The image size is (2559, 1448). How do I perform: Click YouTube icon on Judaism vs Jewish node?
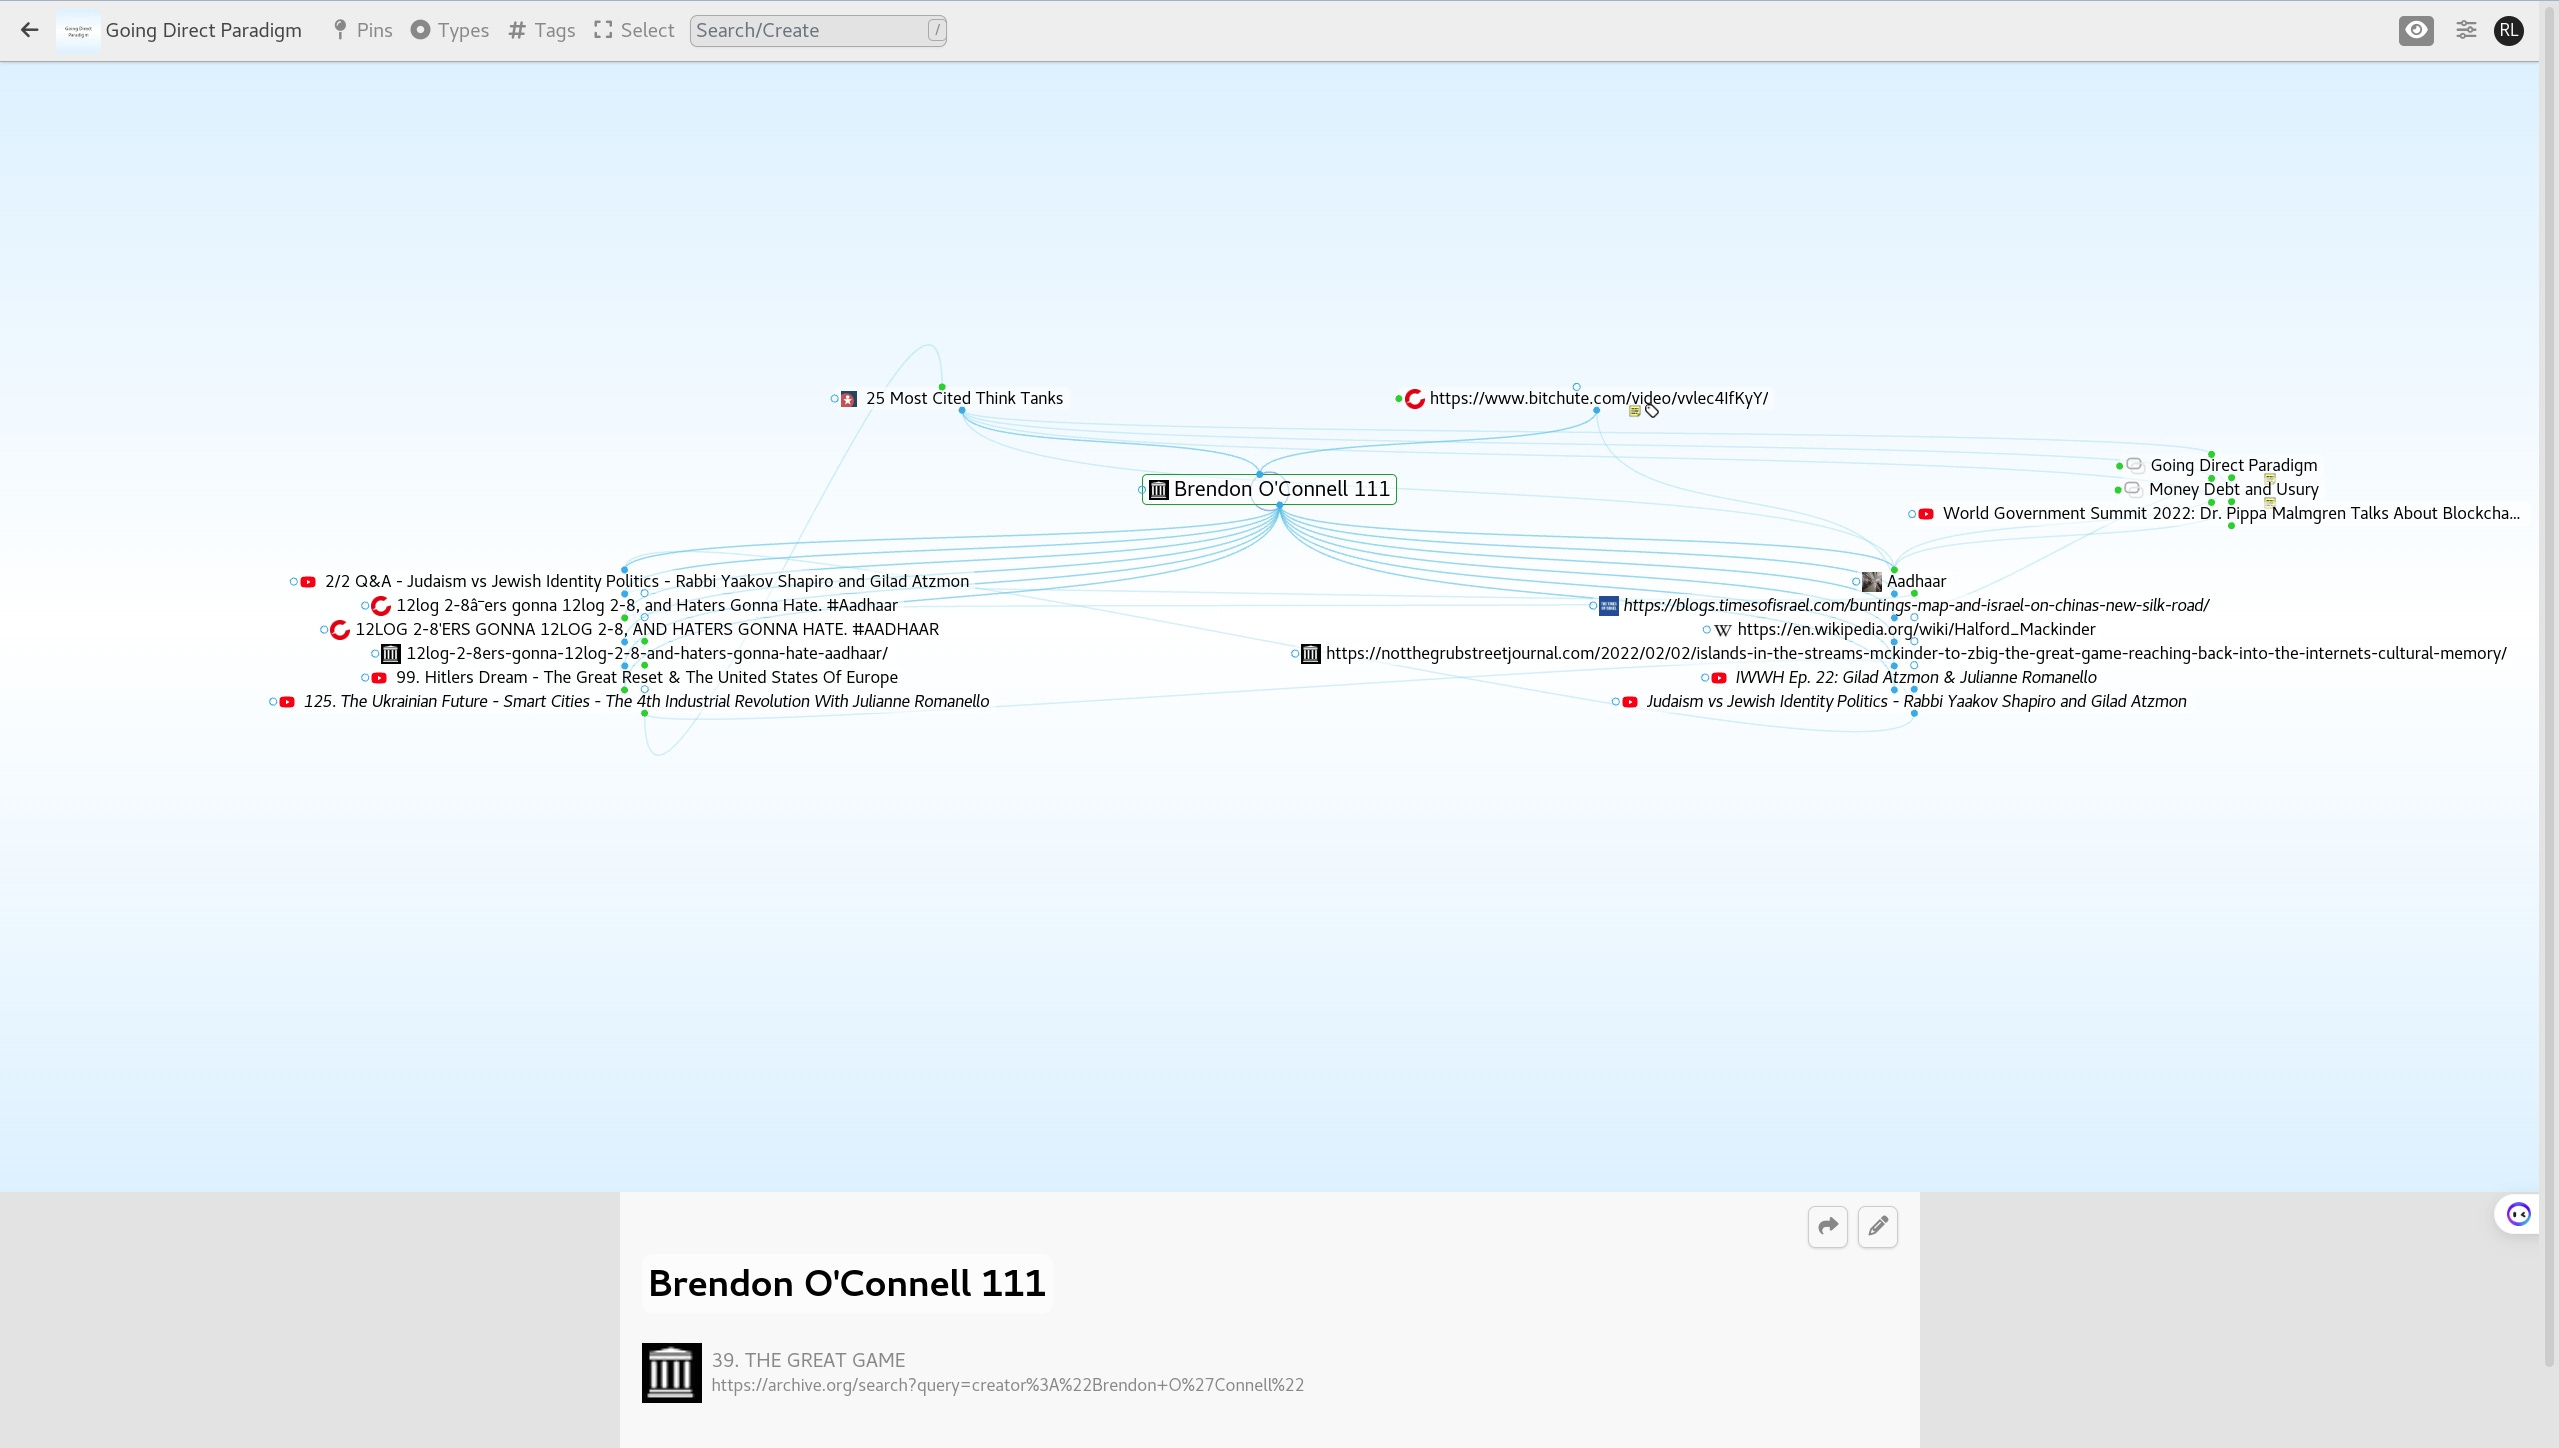[x=1630, y=702]
